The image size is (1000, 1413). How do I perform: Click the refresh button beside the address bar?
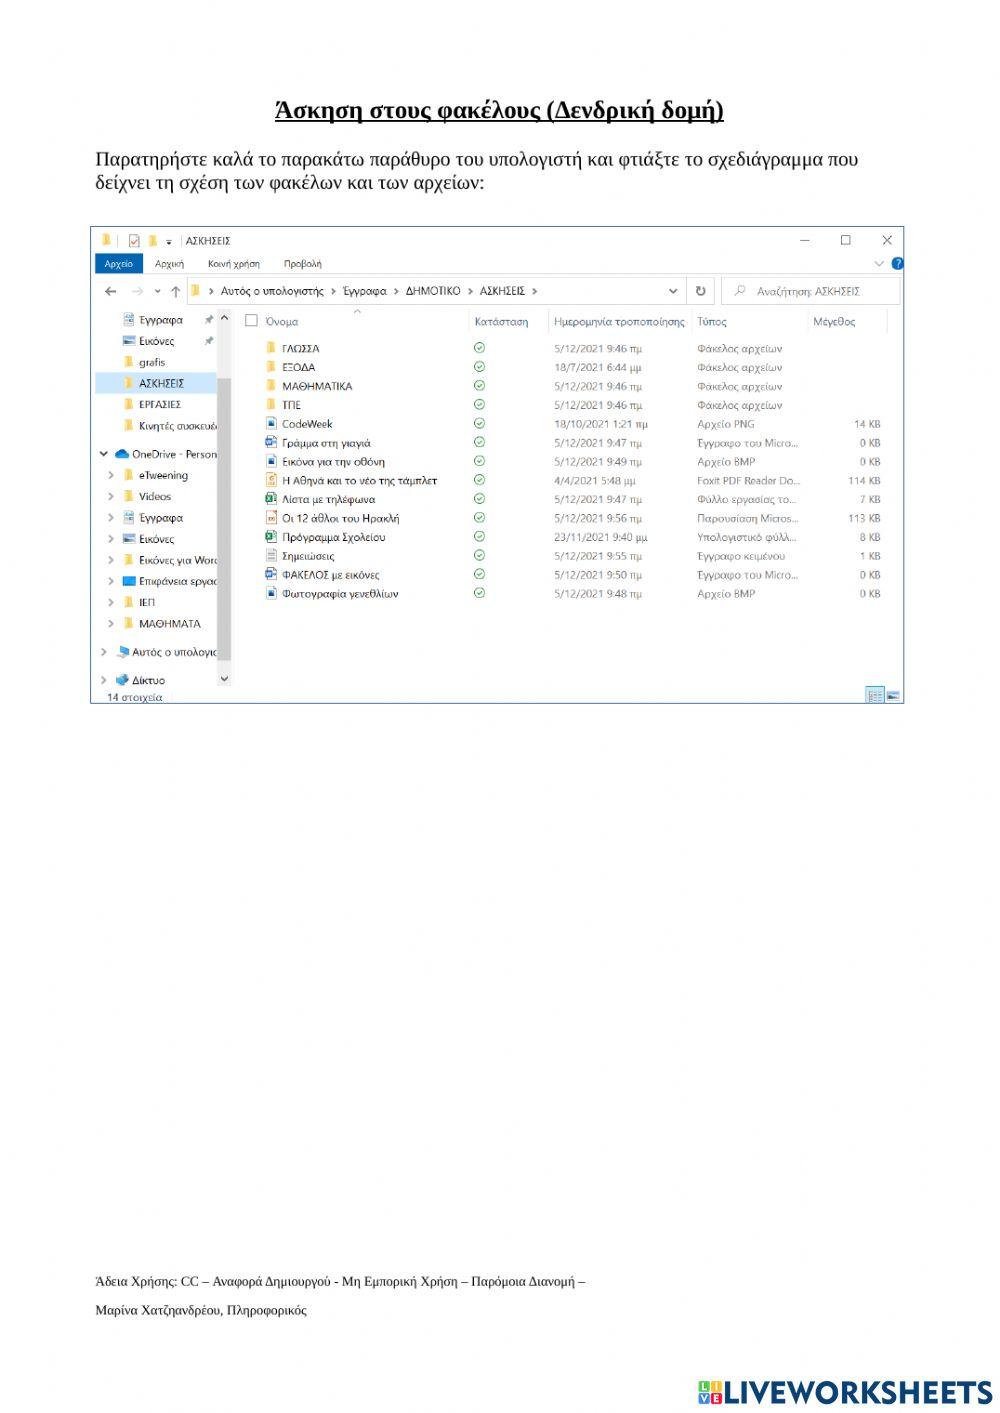pos(700,291)
